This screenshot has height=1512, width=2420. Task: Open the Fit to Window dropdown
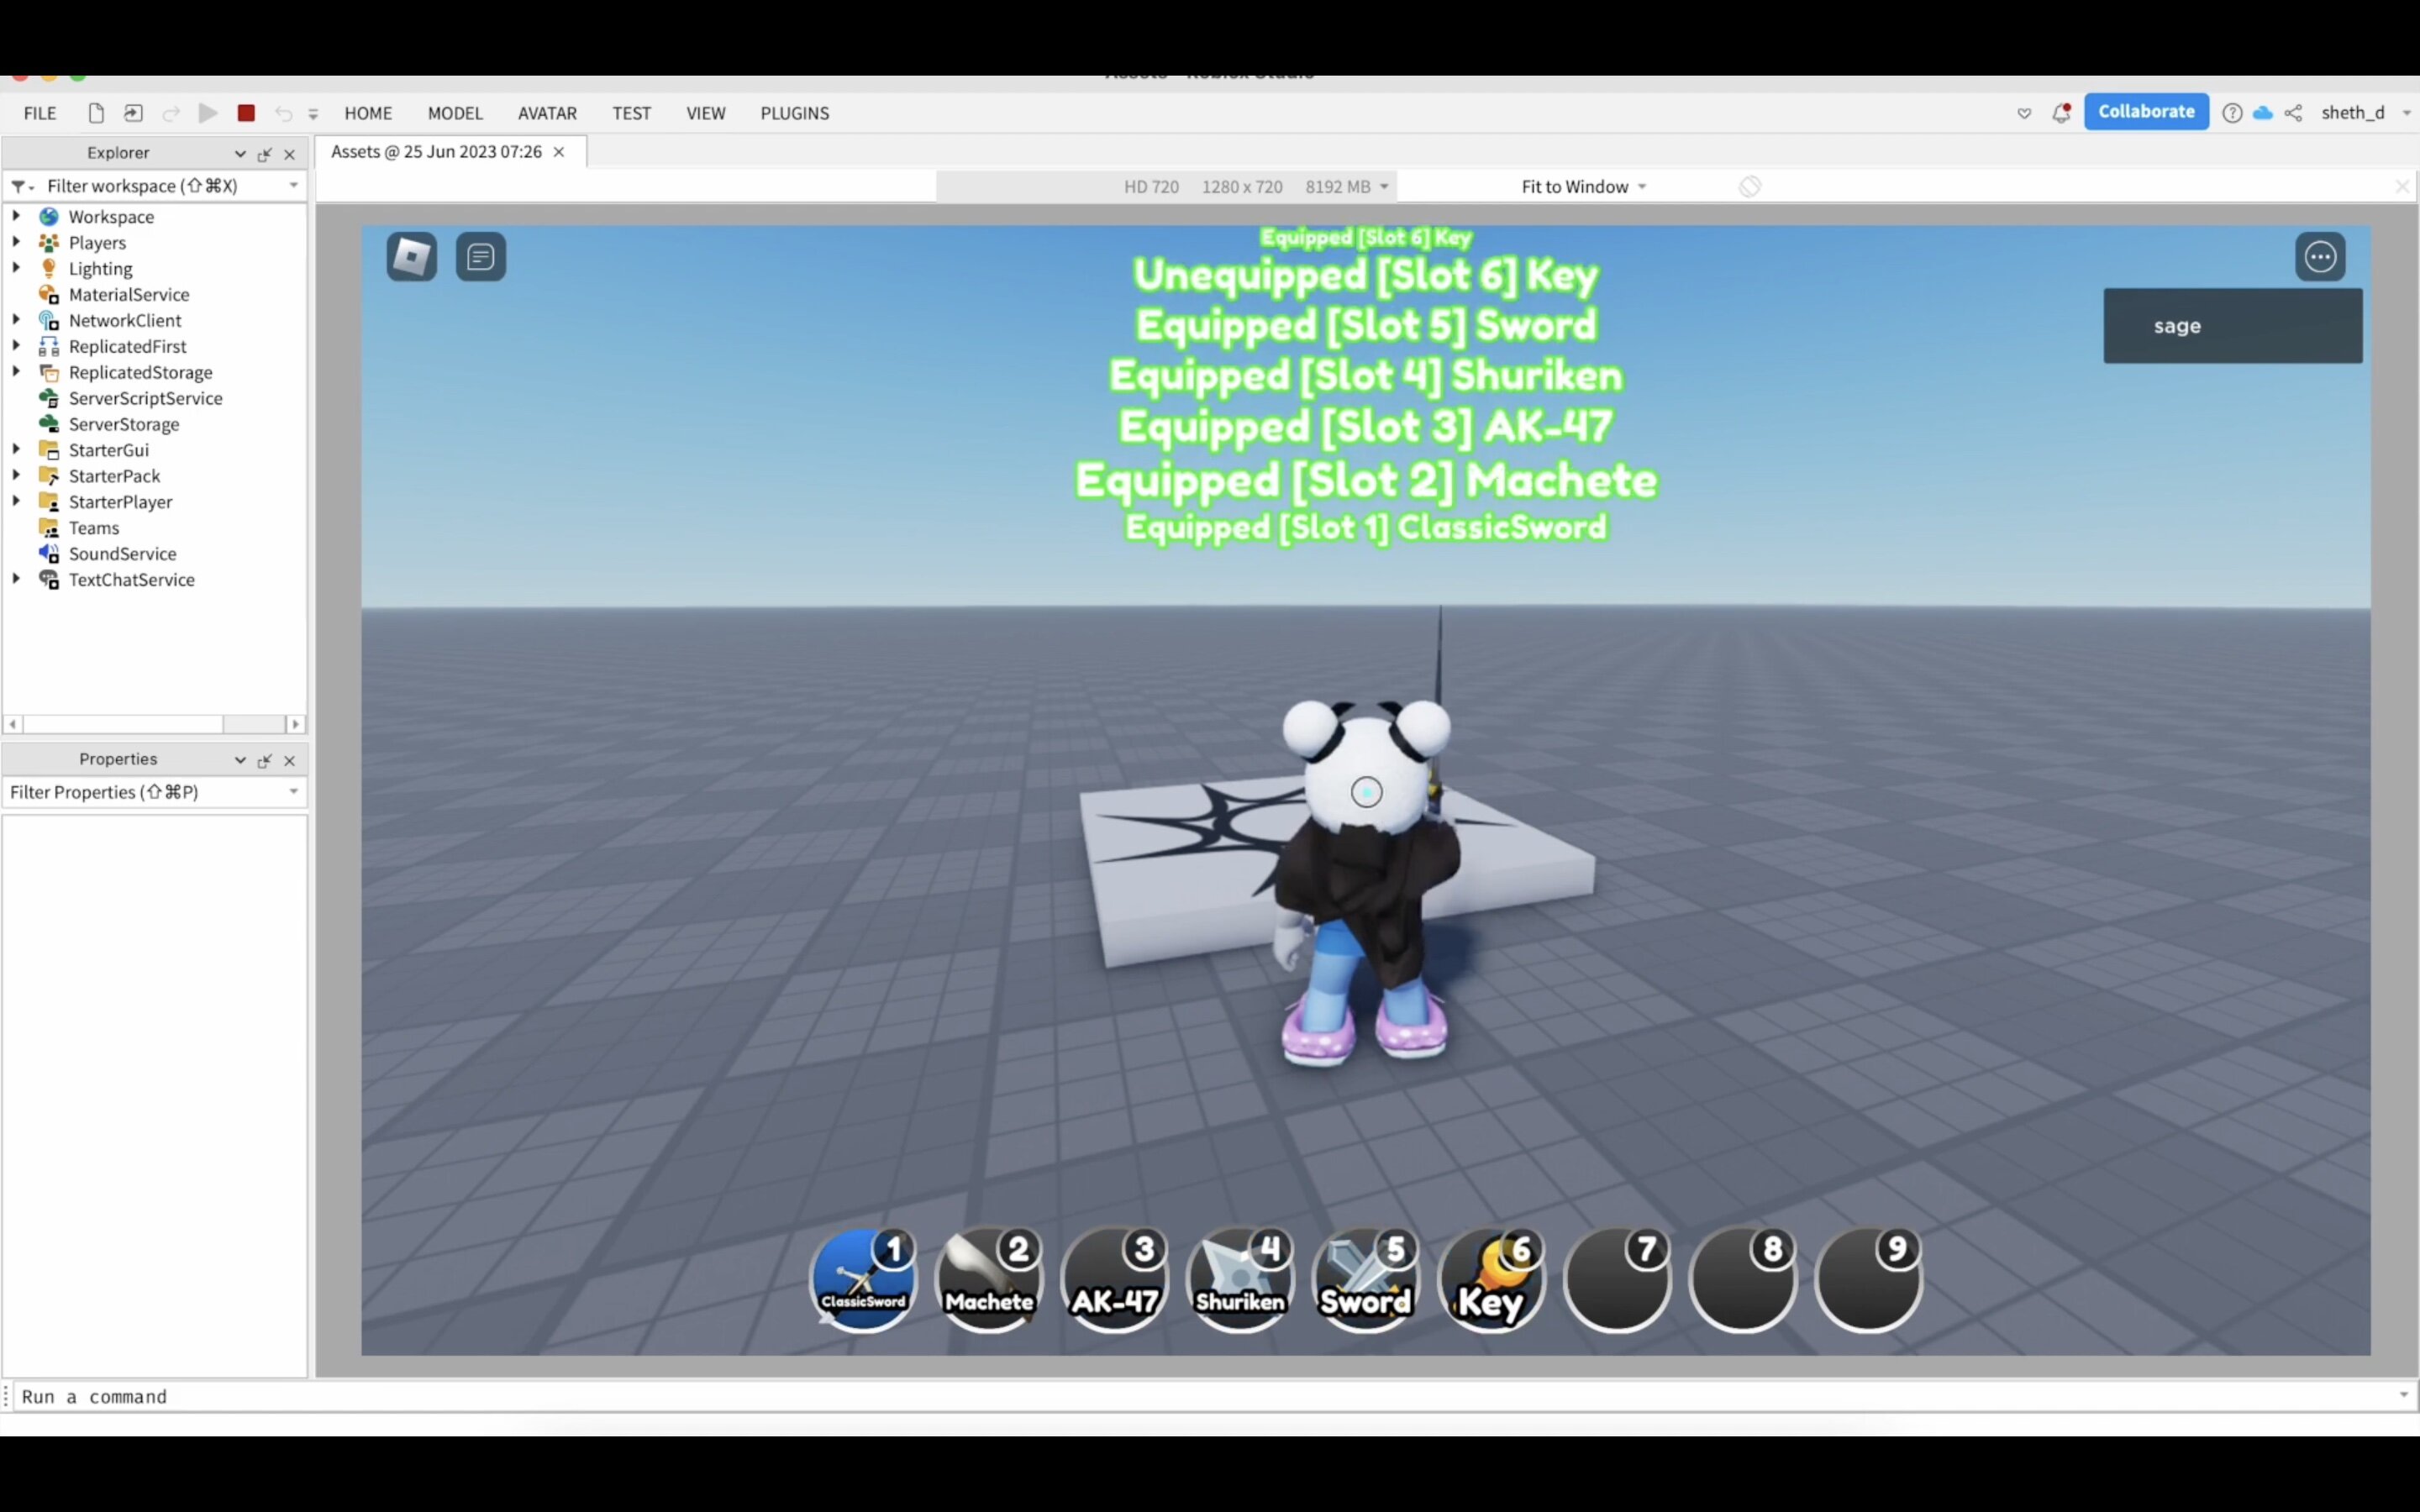pos(1583,187)
